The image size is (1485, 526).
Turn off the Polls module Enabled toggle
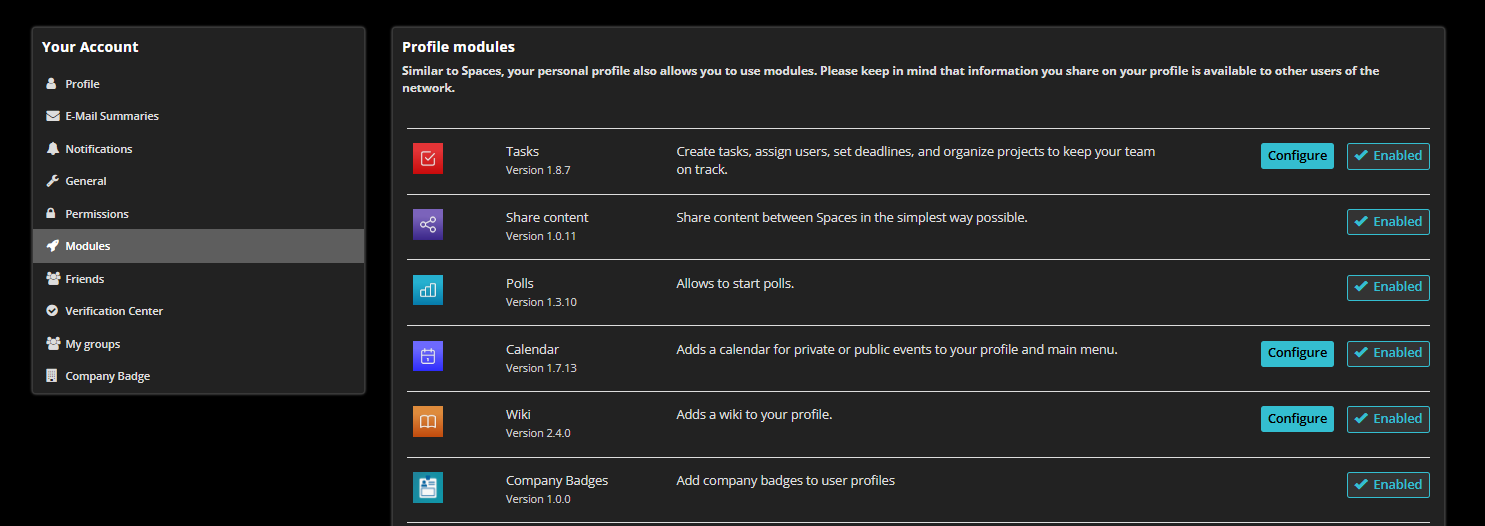click(1388, 287)
